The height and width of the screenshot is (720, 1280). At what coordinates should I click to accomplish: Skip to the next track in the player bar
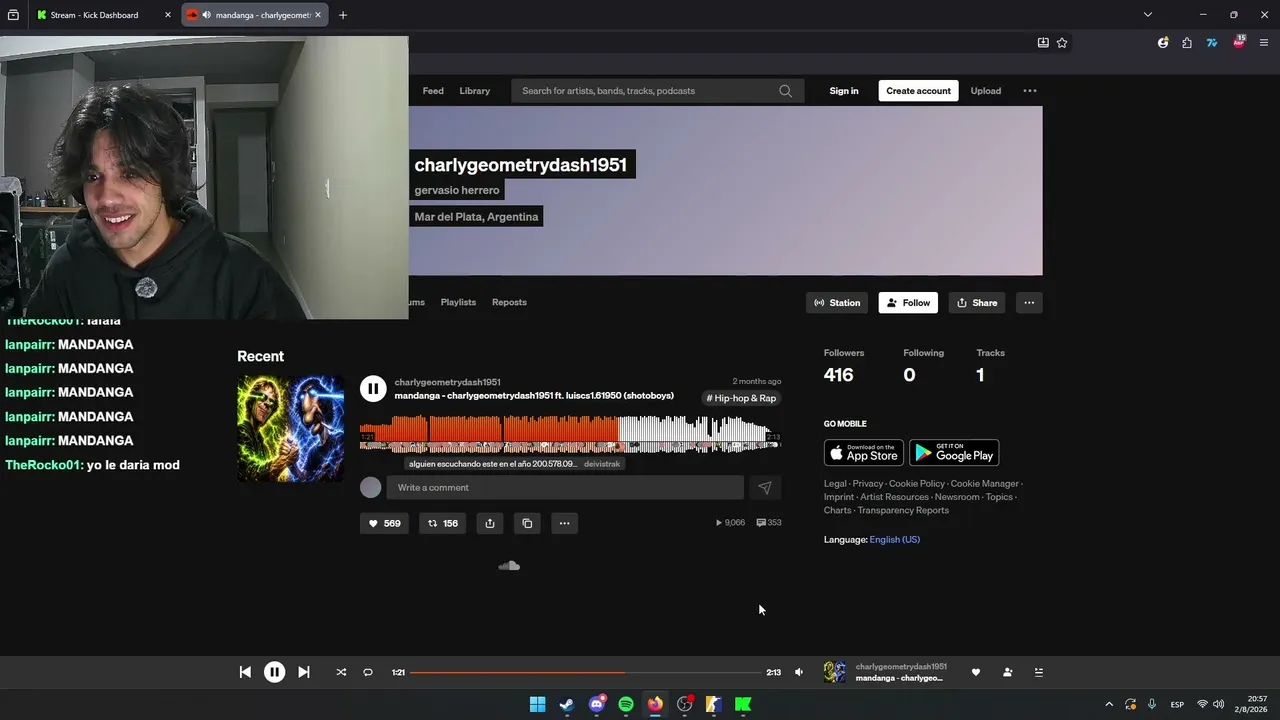(304, 672)
